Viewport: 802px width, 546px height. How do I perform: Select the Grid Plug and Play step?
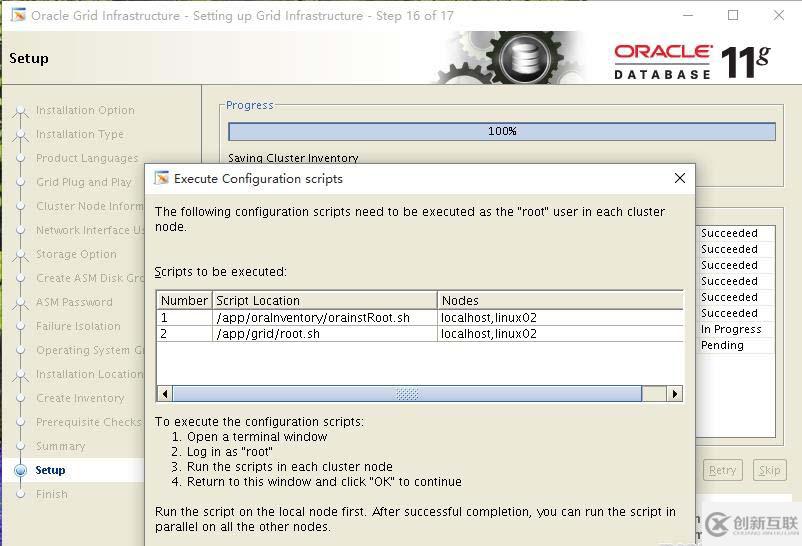coord(84,182)
